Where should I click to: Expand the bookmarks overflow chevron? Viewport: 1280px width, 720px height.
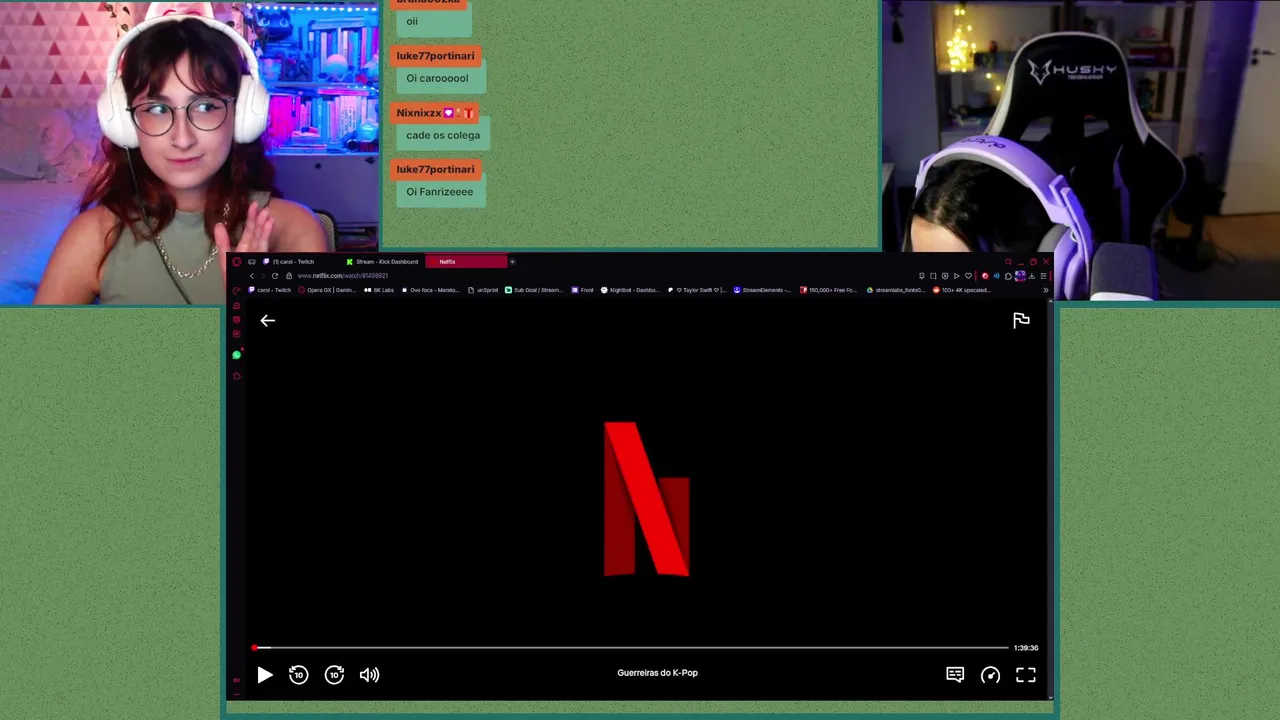pos(1046,290)
